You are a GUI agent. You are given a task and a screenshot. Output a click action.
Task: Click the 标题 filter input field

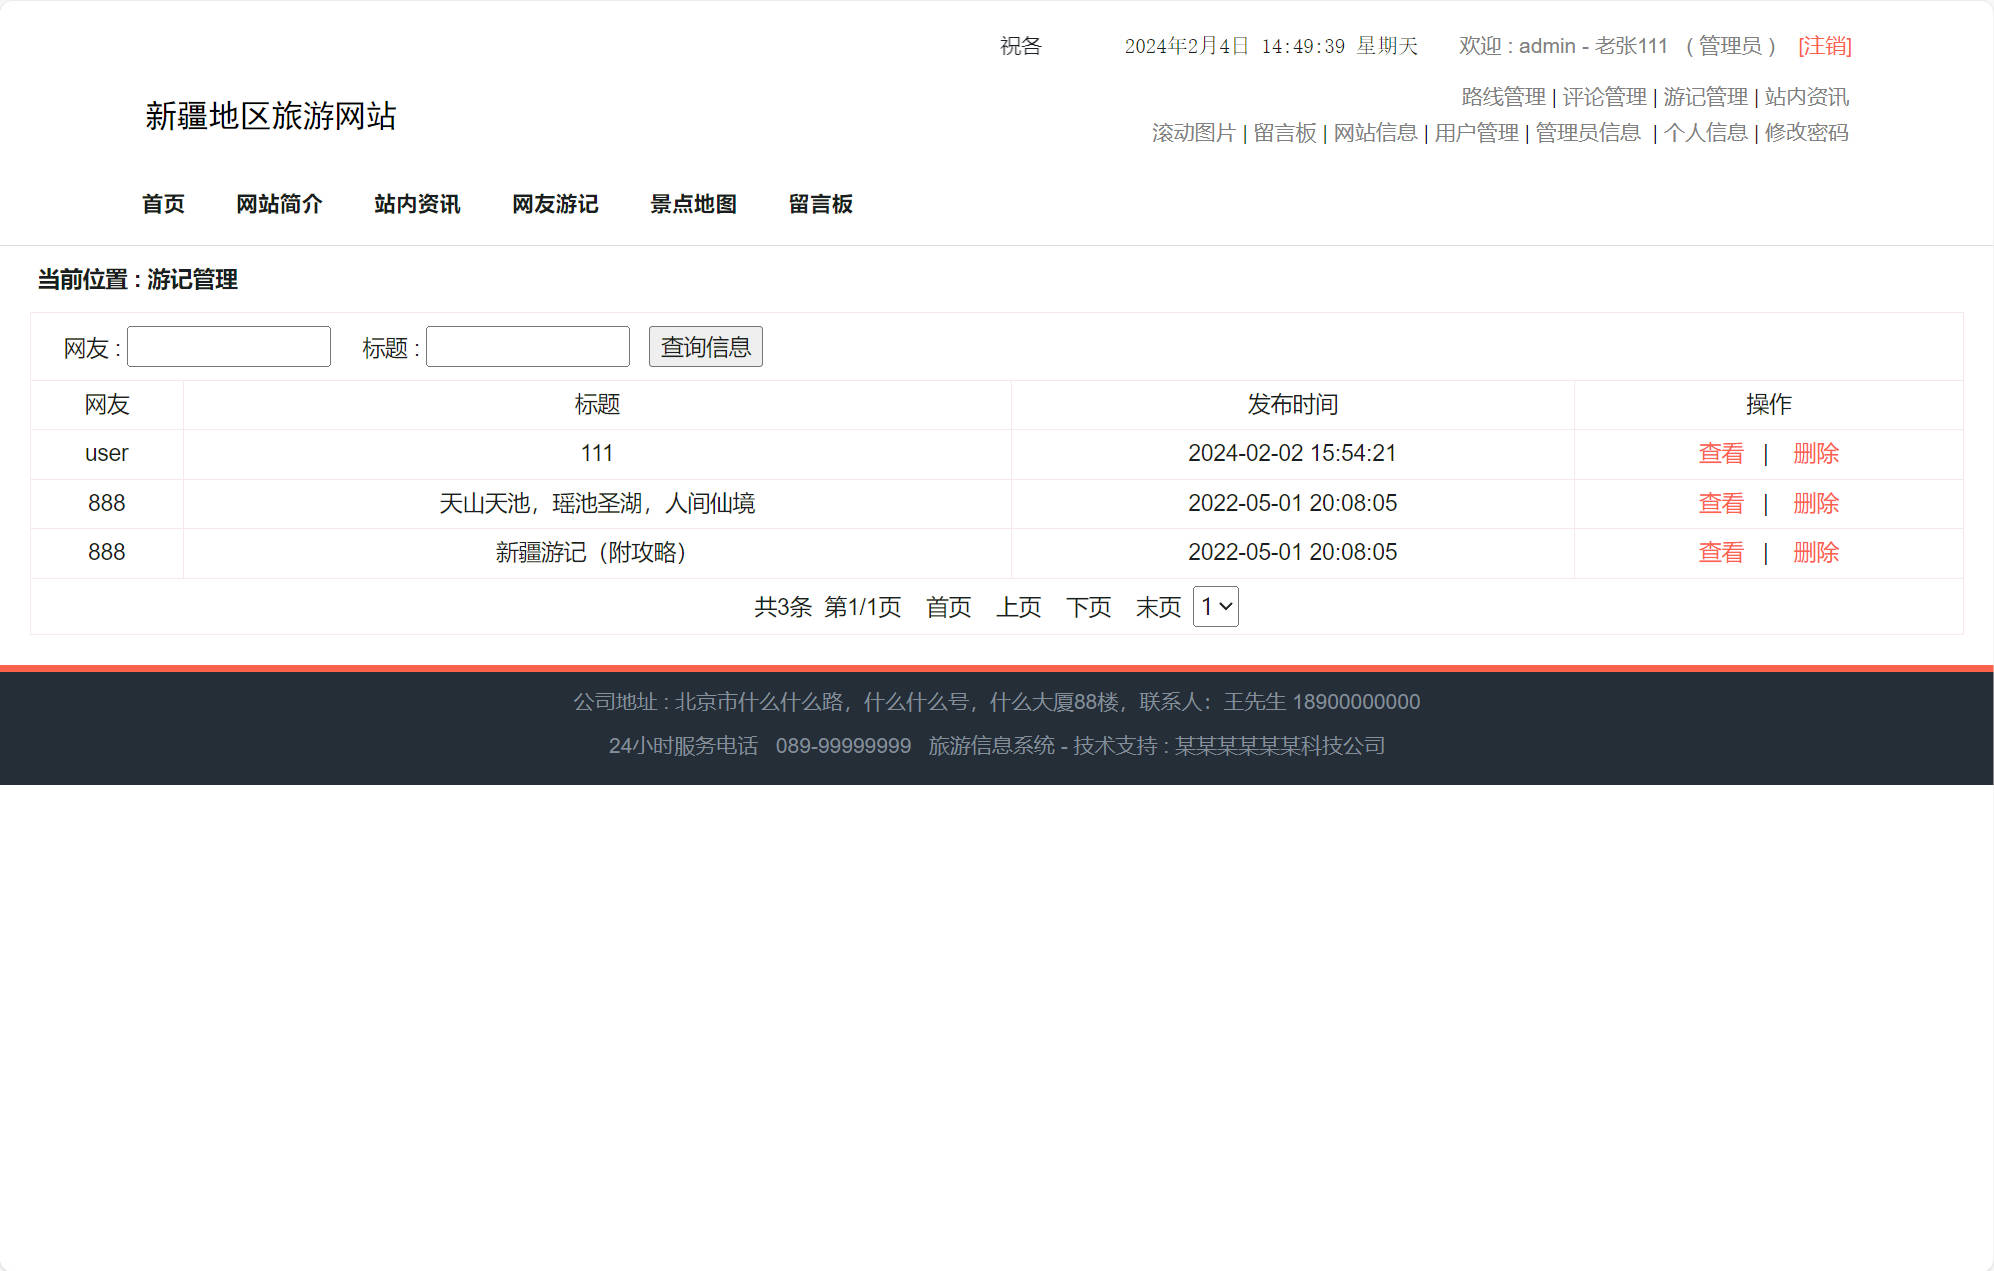point(528,347)
